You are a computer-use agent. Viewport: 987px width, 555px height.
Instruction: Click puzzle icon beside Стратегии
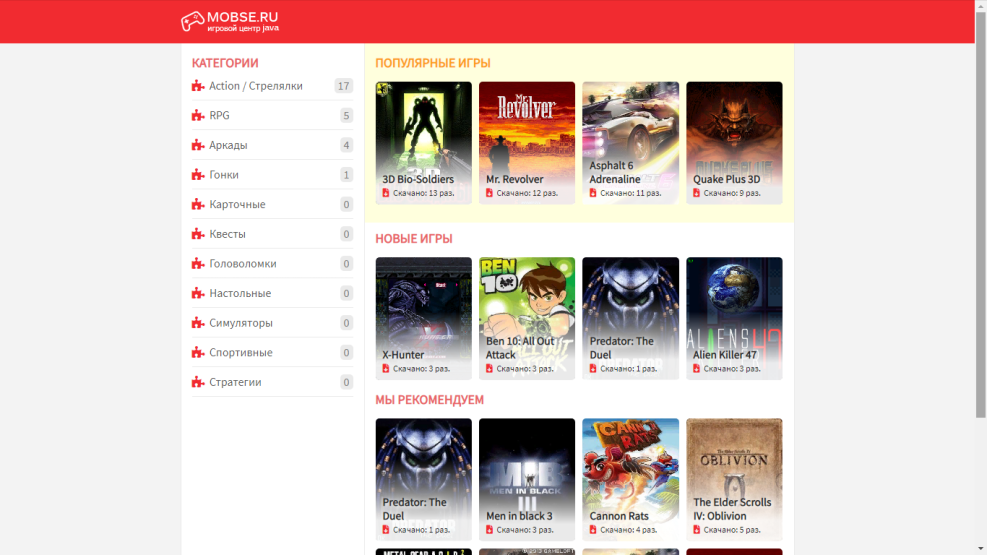[x=198, y=382]
